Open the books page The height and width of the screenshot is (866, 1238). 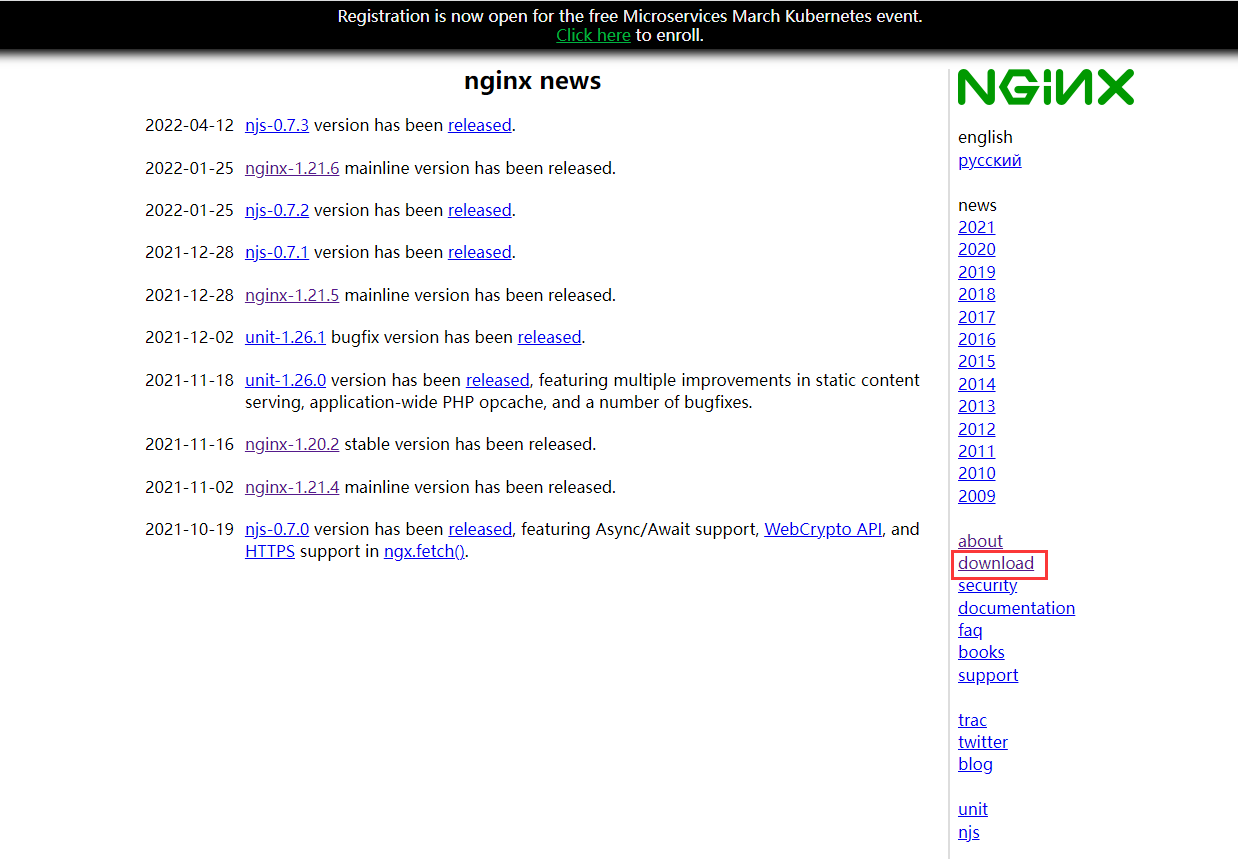point(981,651)
